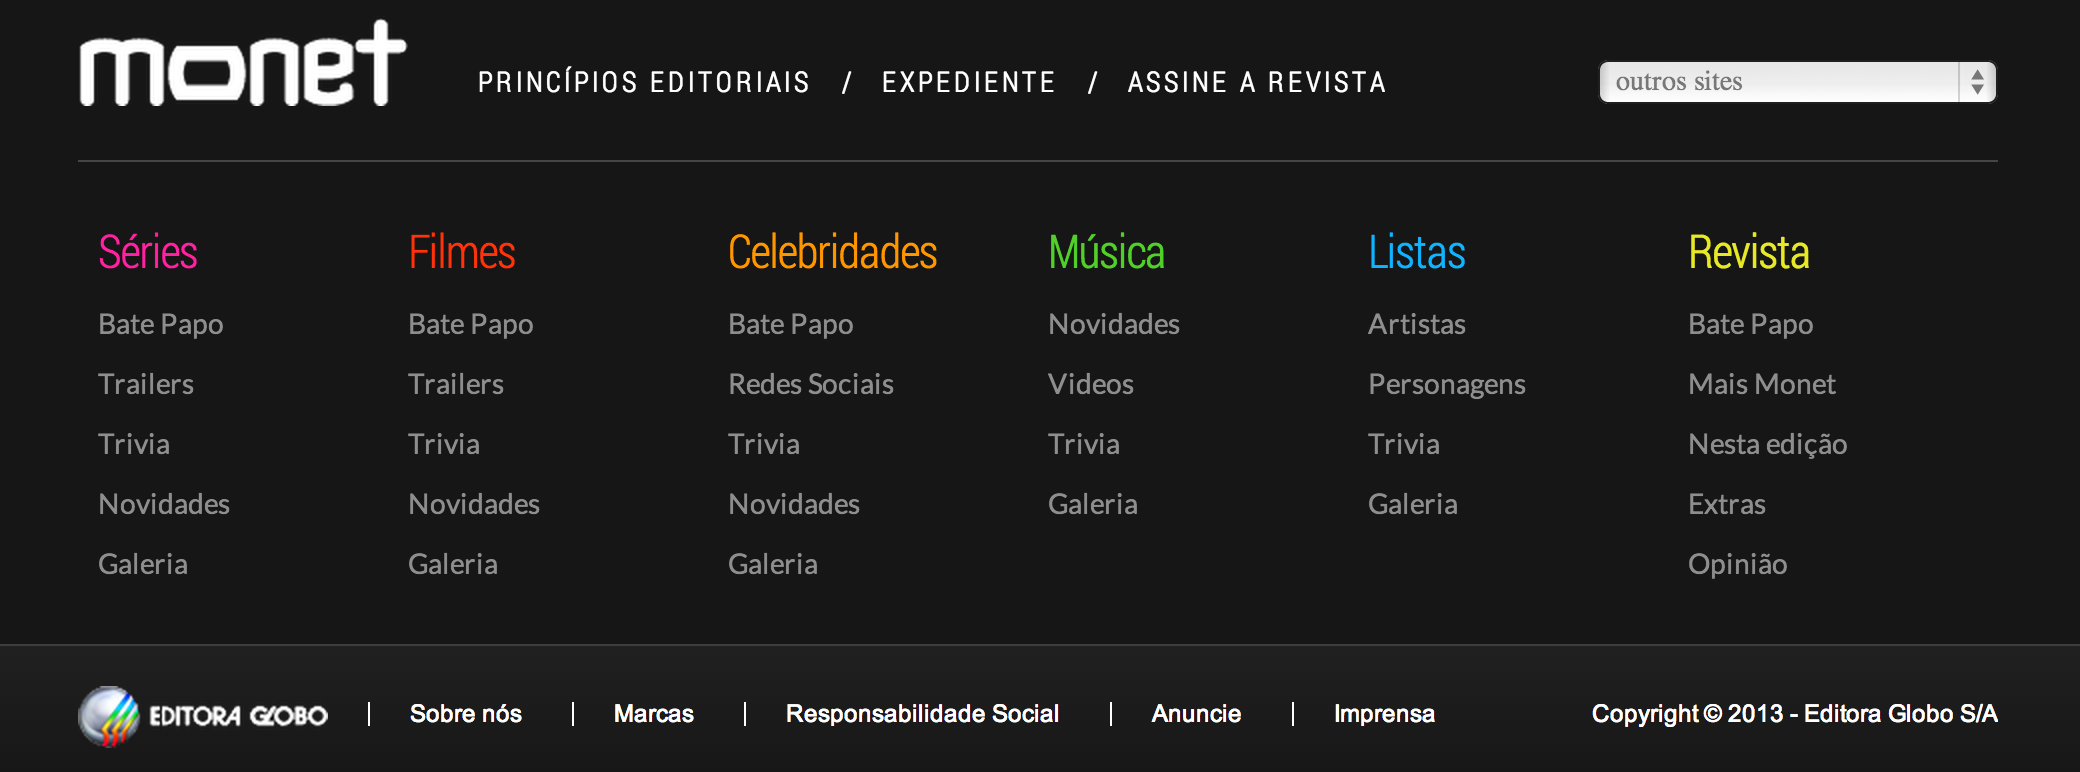This screenshot has width=2080, height=772.
Task: Go to the Expediente menu item
Action: click(968, 82)
